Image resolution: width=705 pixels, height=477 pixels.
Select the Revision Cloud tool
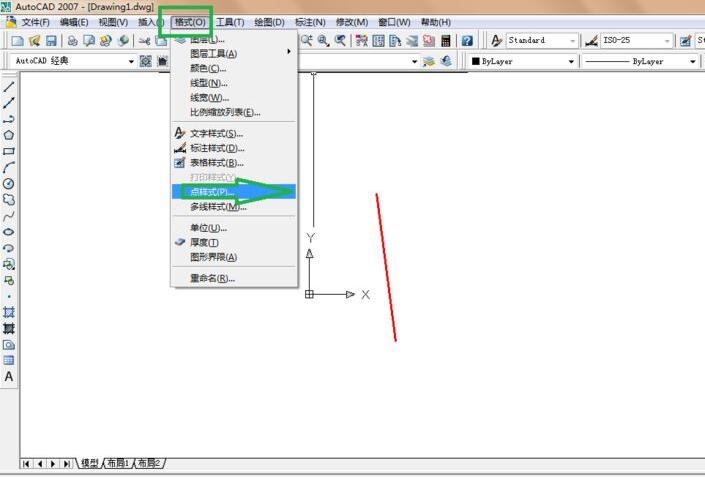[x=9, y=200]
